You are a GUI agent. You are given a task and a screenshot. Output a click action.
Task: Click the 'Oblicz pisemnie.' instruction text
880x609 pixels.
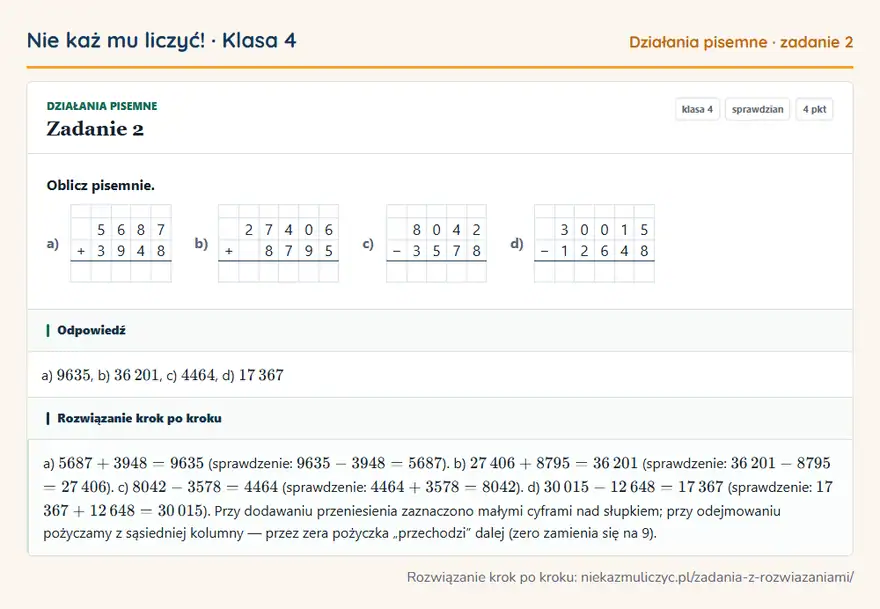(100, 185)
